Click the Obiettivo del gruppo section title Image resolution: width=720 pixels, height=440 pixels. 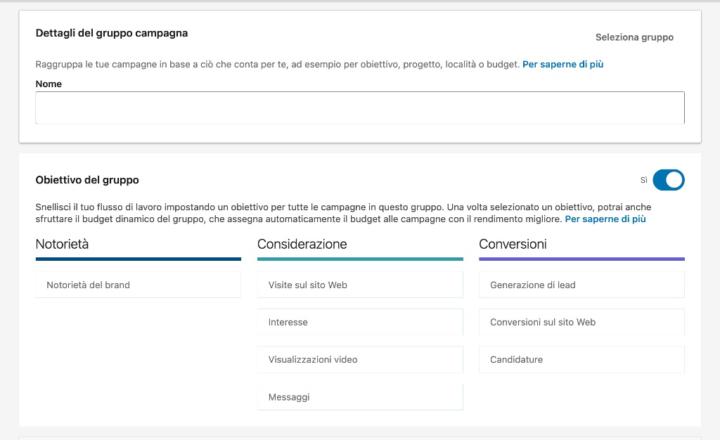click(87, 180)
